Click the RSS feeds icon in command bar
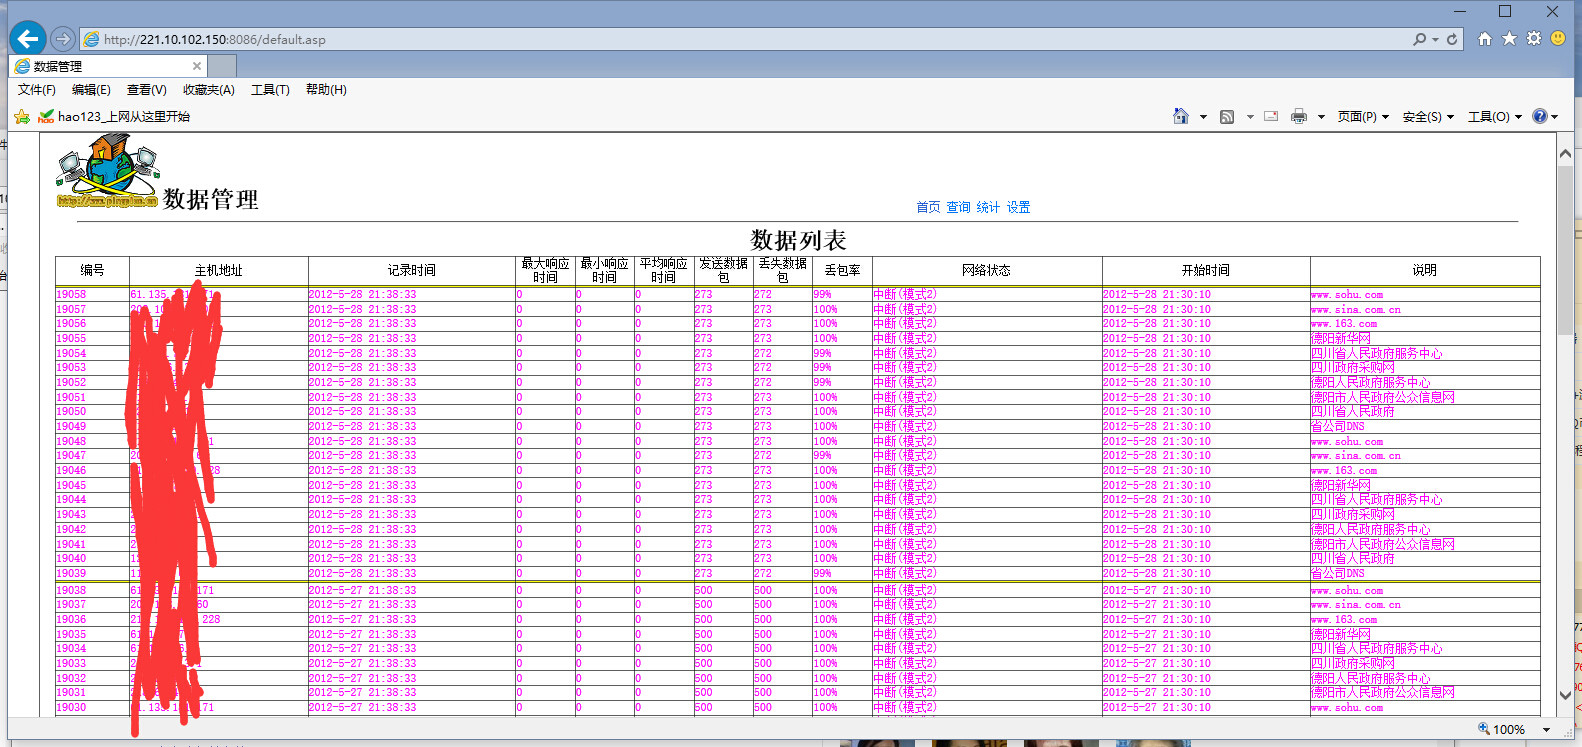1582x747 pixels. pyautogui.click(x=1227, y=116)
